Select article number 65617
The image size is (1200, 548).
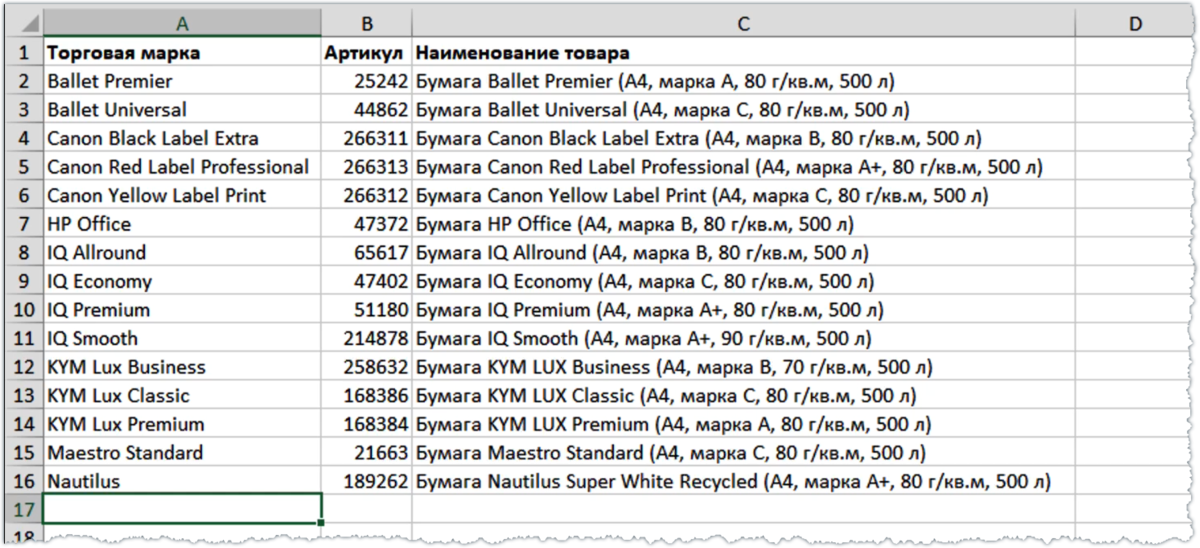[x=367, y=253]
